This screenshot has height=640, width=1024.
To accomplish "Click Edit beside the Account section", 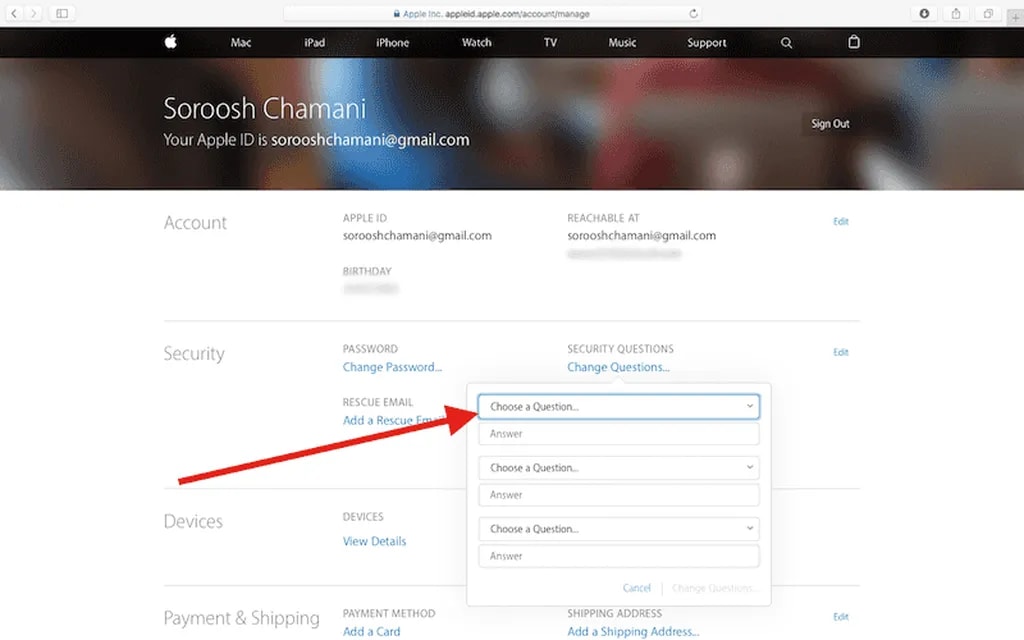I will pyautogui.click(x=841, y=221).
